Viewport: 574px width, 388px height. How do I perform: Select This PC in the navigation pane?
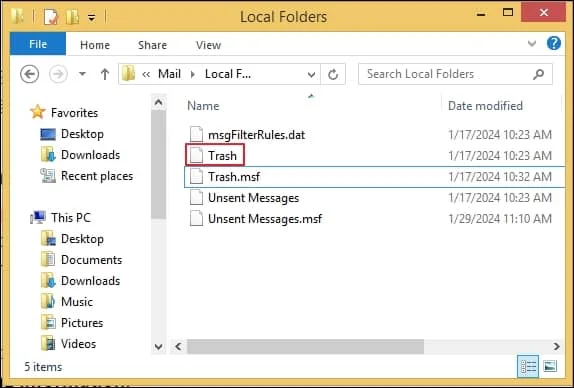point(71,218)
